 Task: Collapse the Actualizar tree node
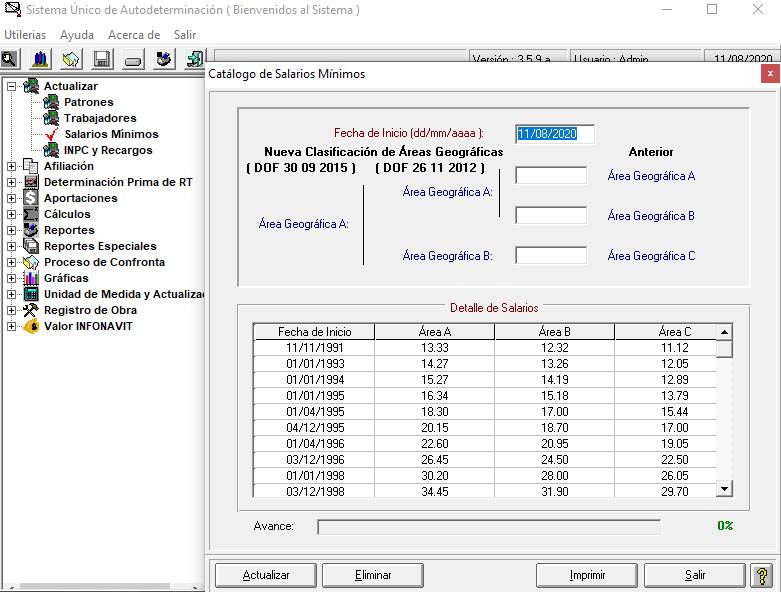click(x=11, y=86)
